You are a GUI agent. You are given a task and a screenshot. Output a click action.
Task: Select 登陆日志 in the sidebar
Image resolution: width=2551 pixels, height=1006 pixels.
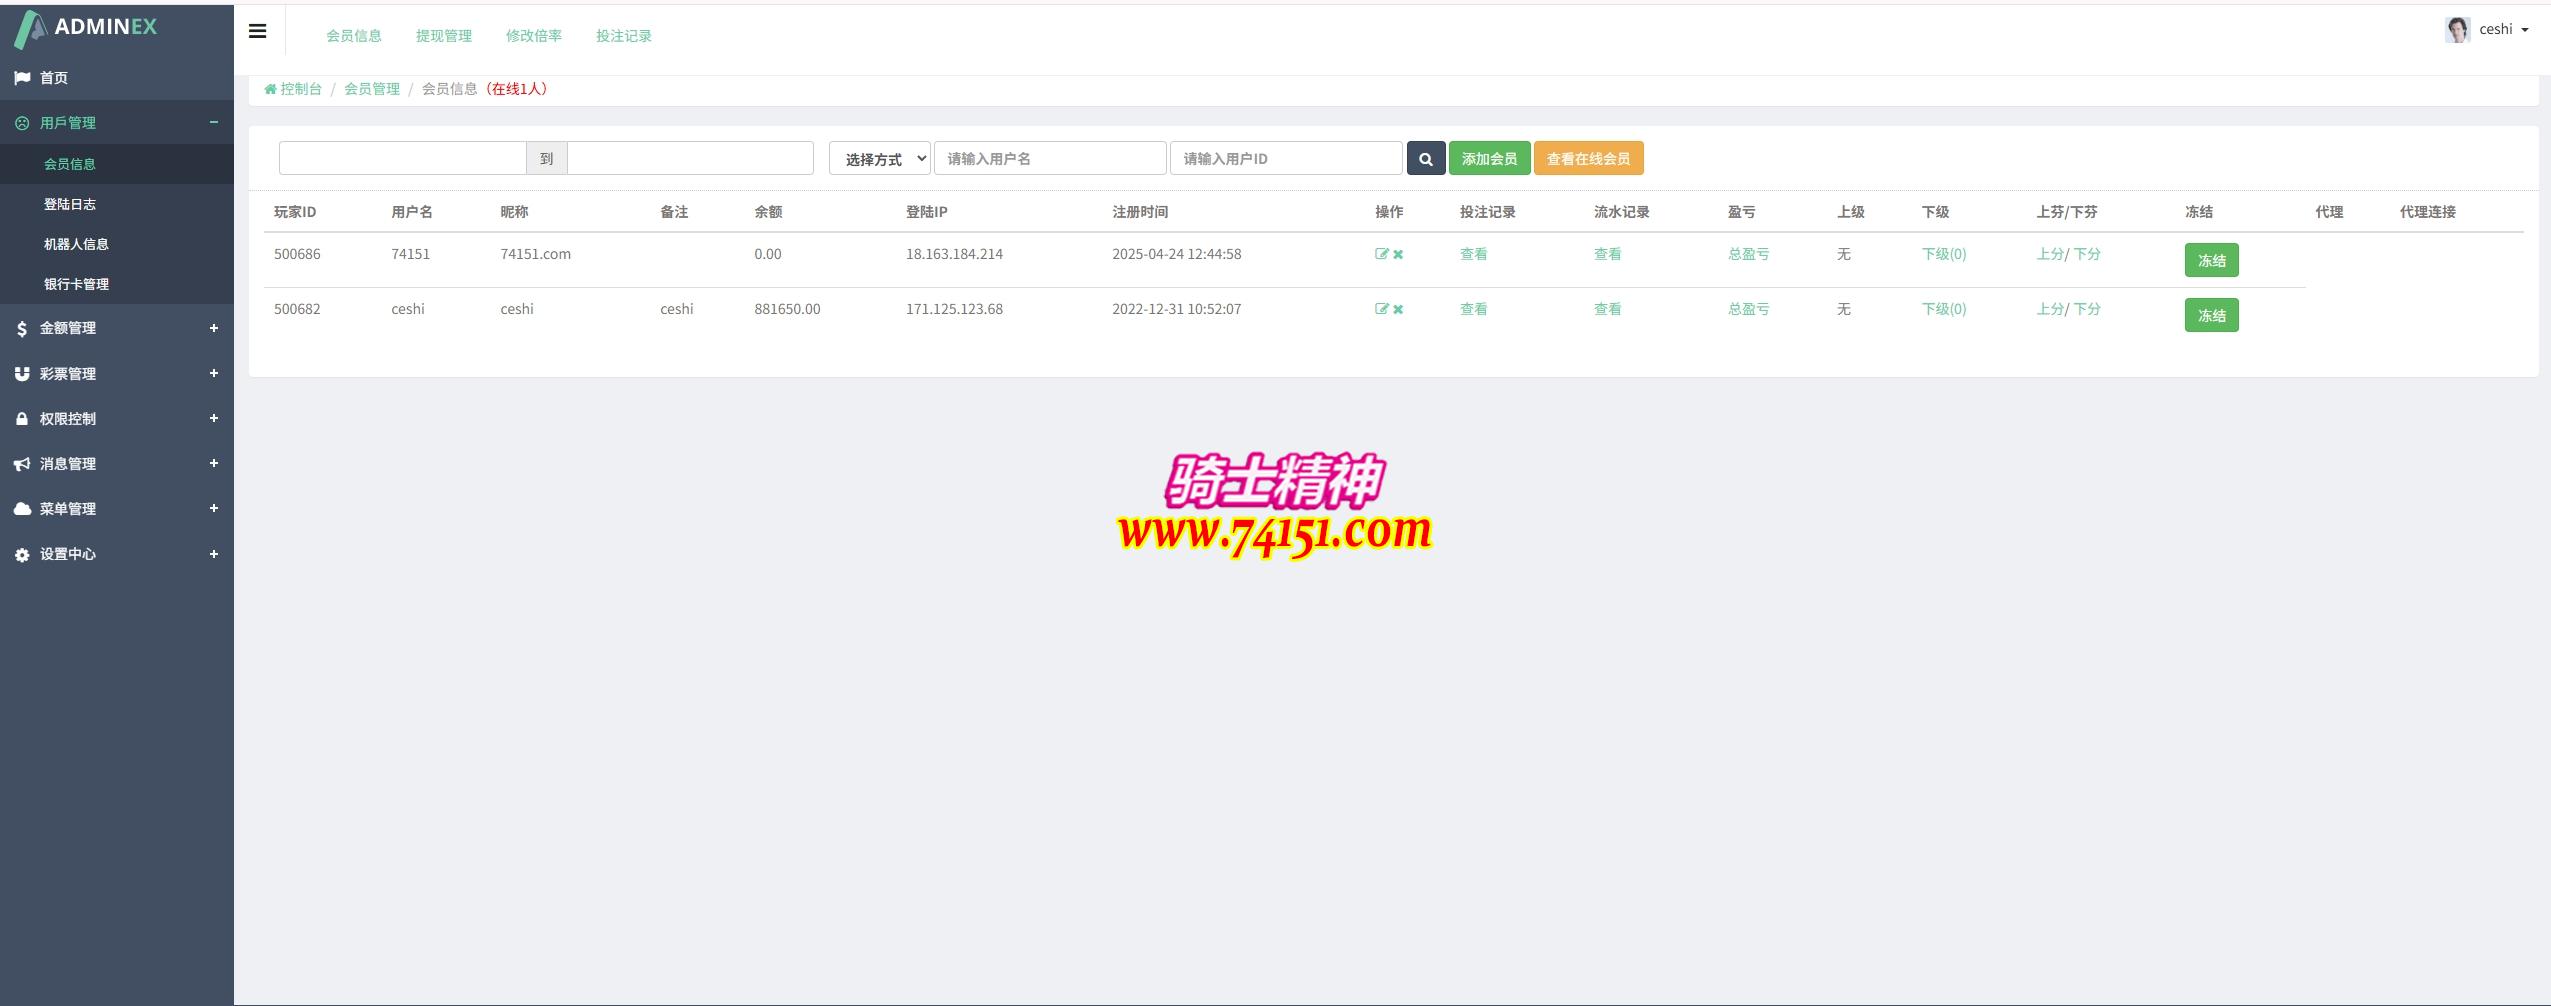click(x=70, y=204)
